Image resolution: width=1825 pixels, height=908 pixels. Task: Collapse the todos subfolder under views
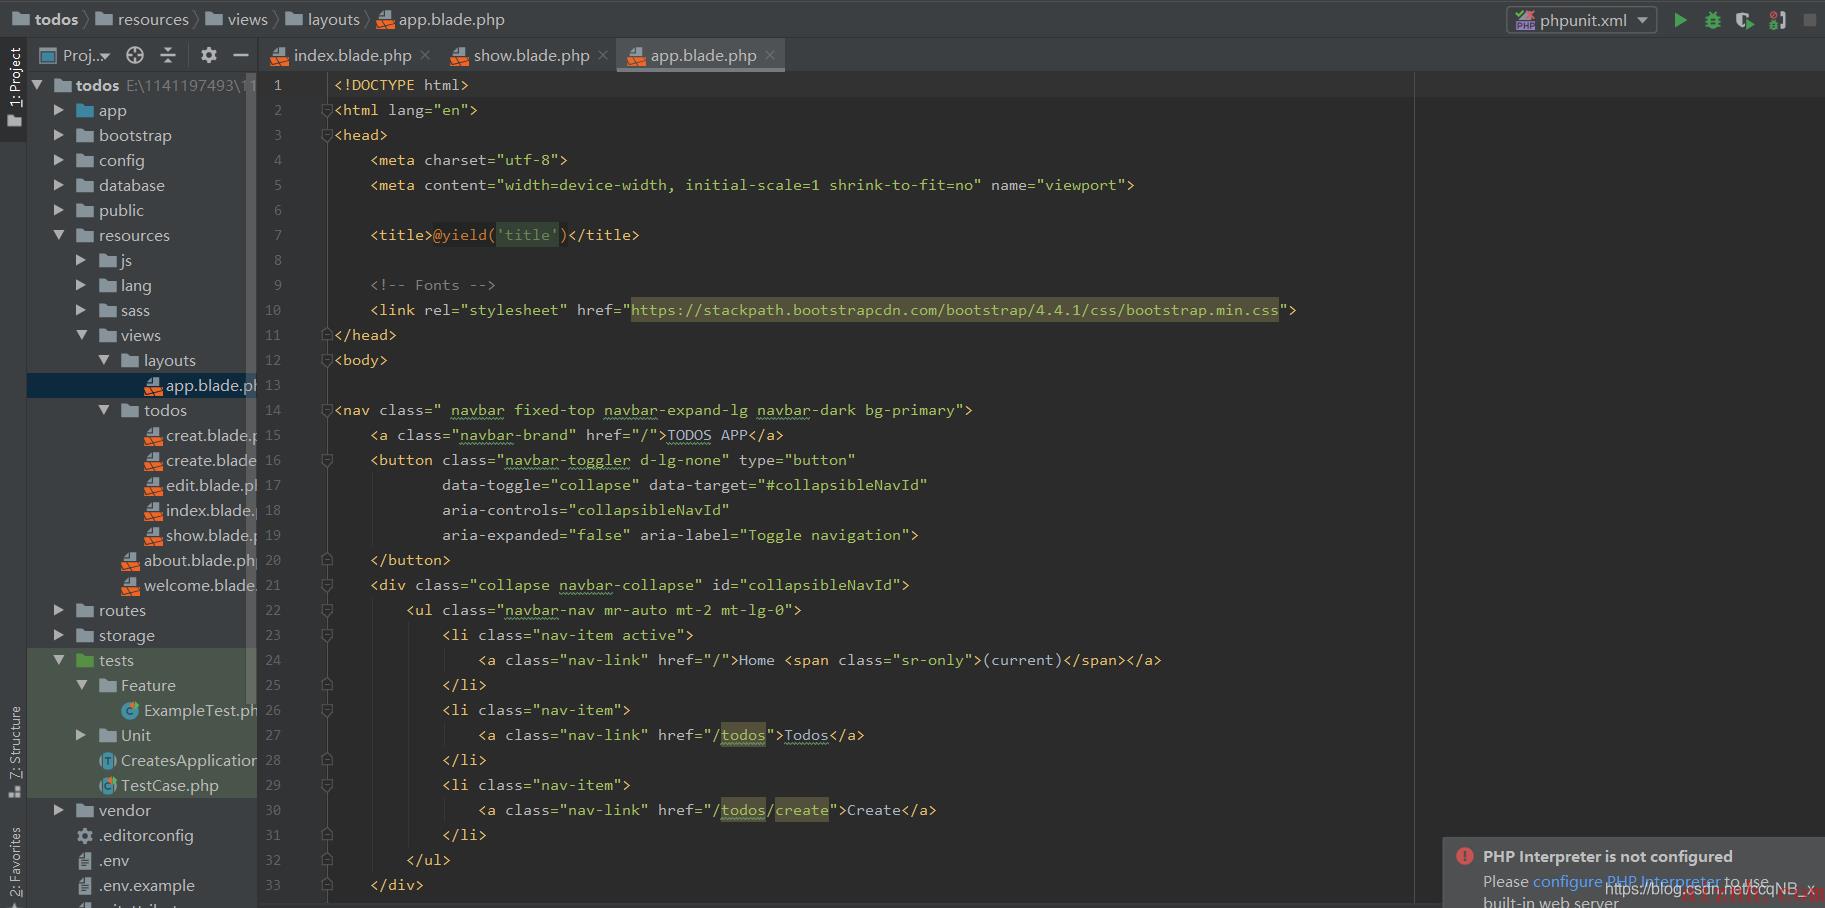[104, 410]
